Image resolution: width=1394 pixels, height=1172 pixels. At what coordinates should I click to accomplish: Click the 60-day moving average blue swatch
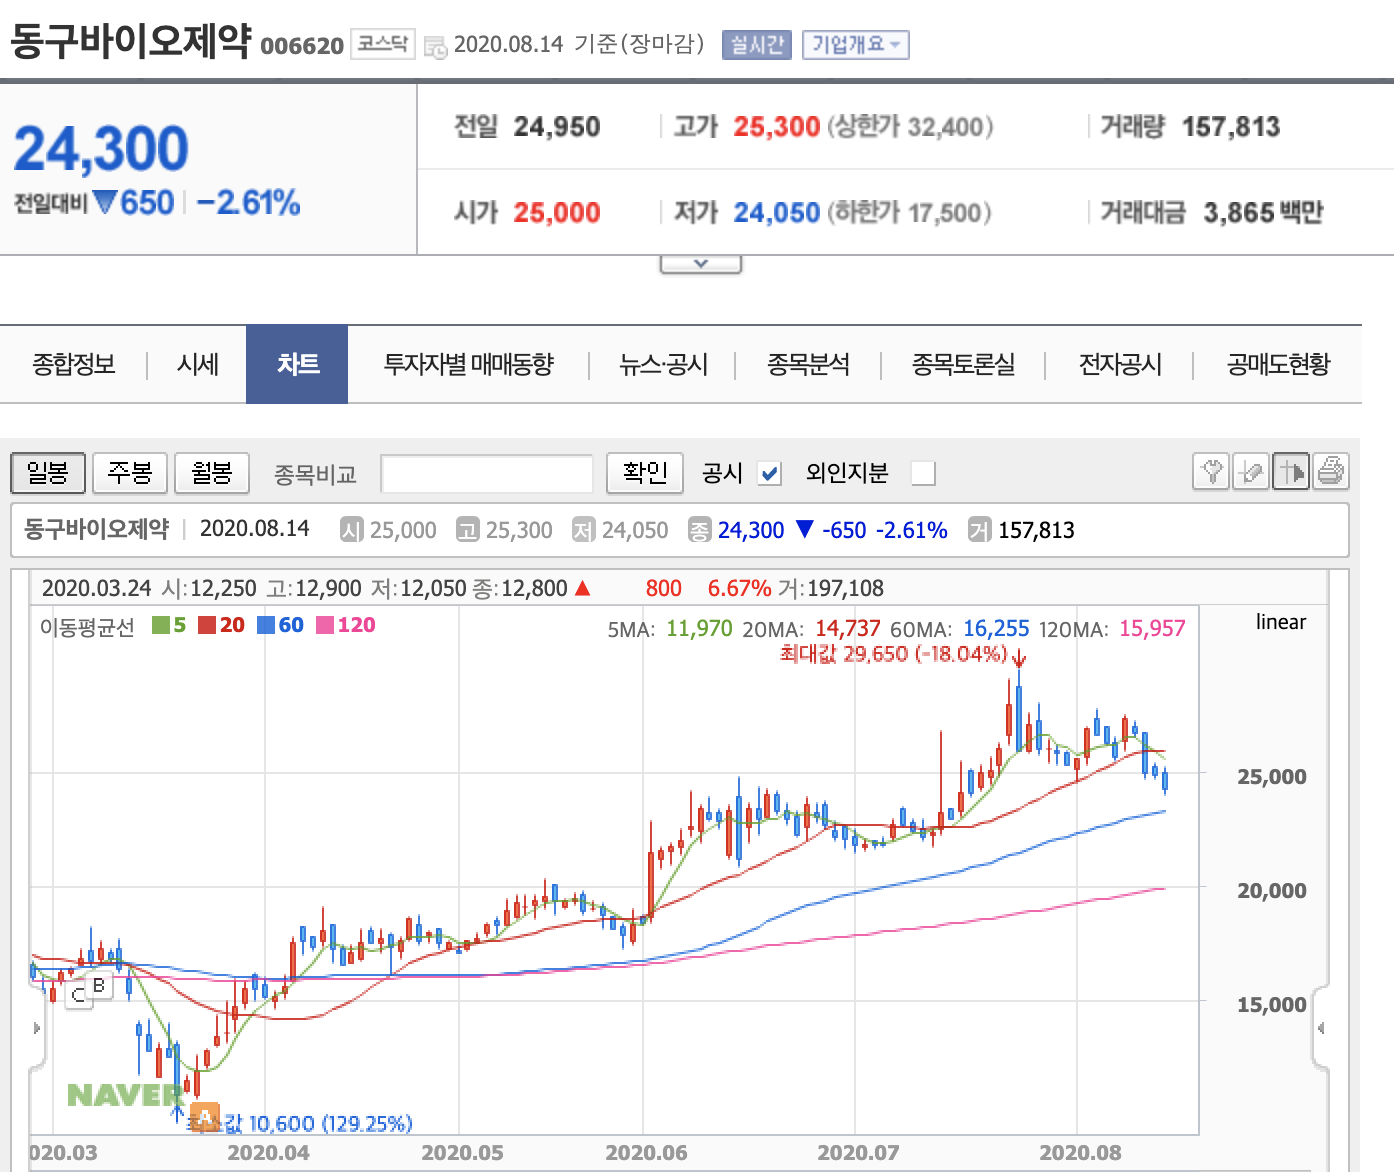[266, 625]
